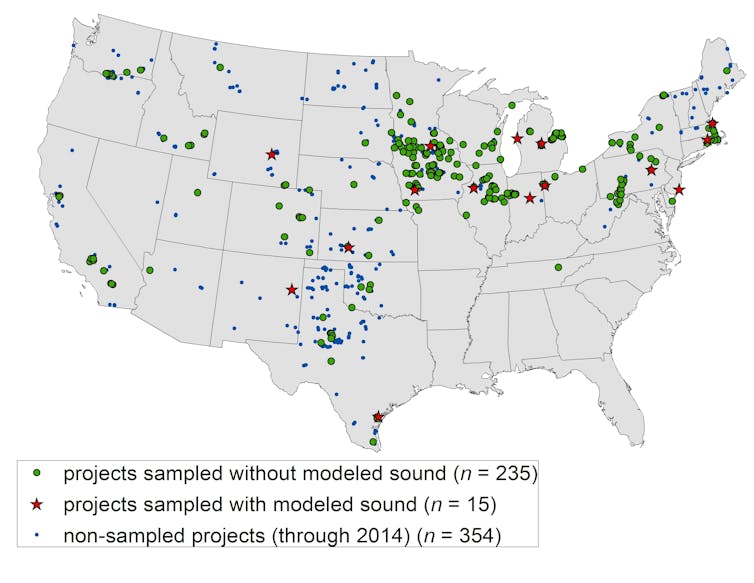Select the red star in central Illinois
The image size is (754, 583).
pos(473,188)
